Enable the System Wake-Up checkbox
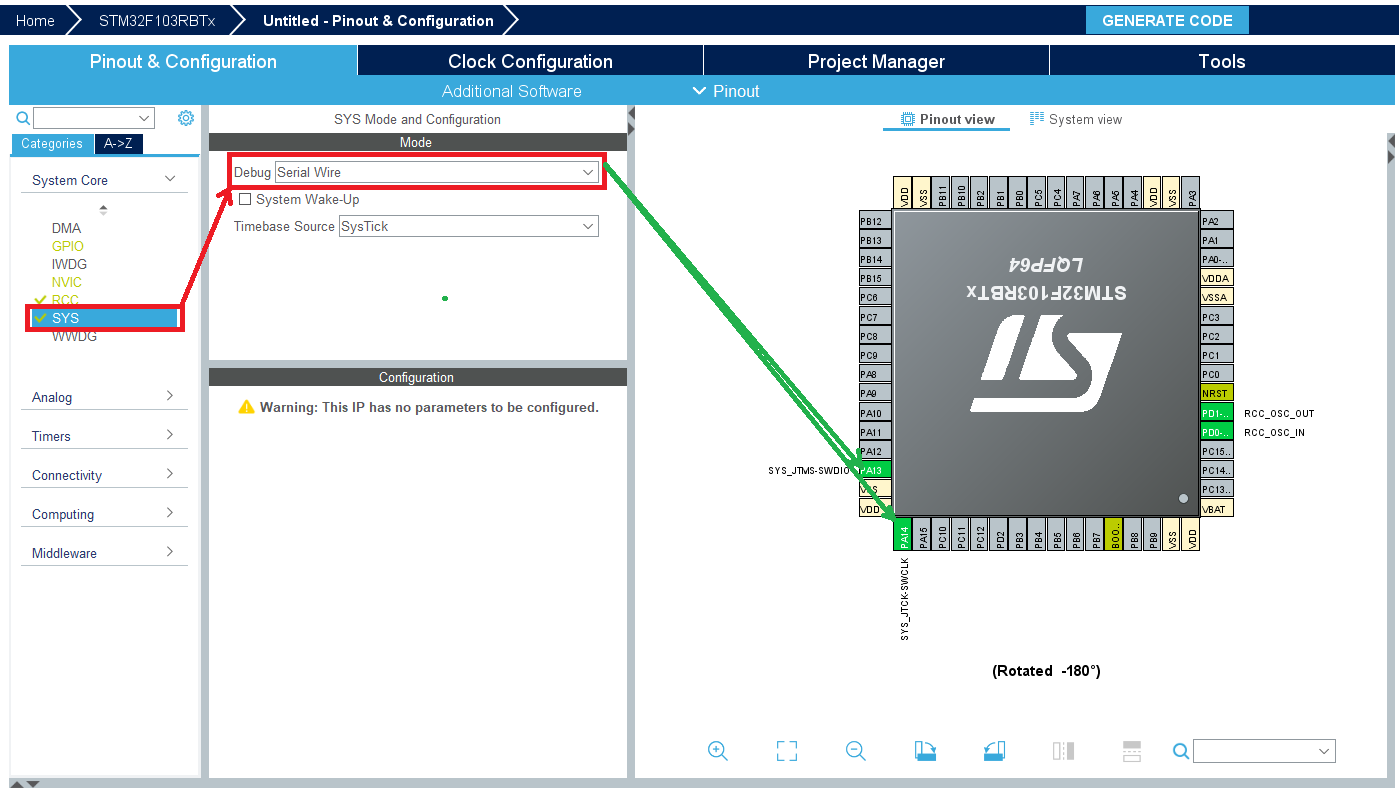 [245, 199]
